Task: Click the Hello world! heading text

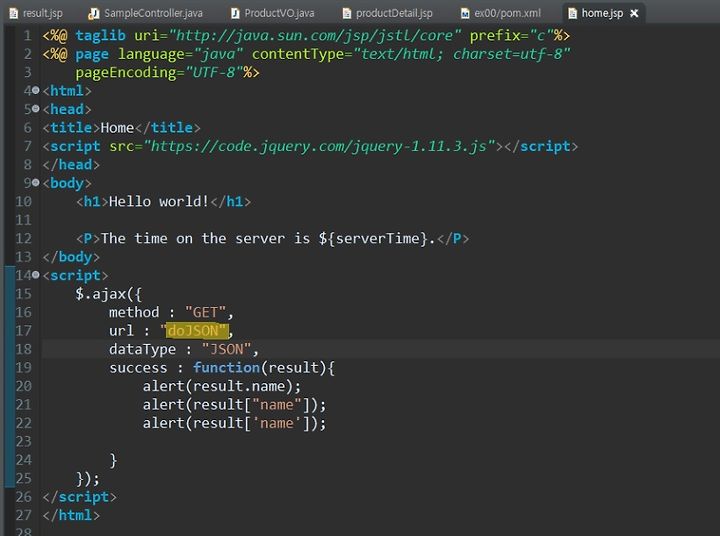Action: (x=159, y=201)
